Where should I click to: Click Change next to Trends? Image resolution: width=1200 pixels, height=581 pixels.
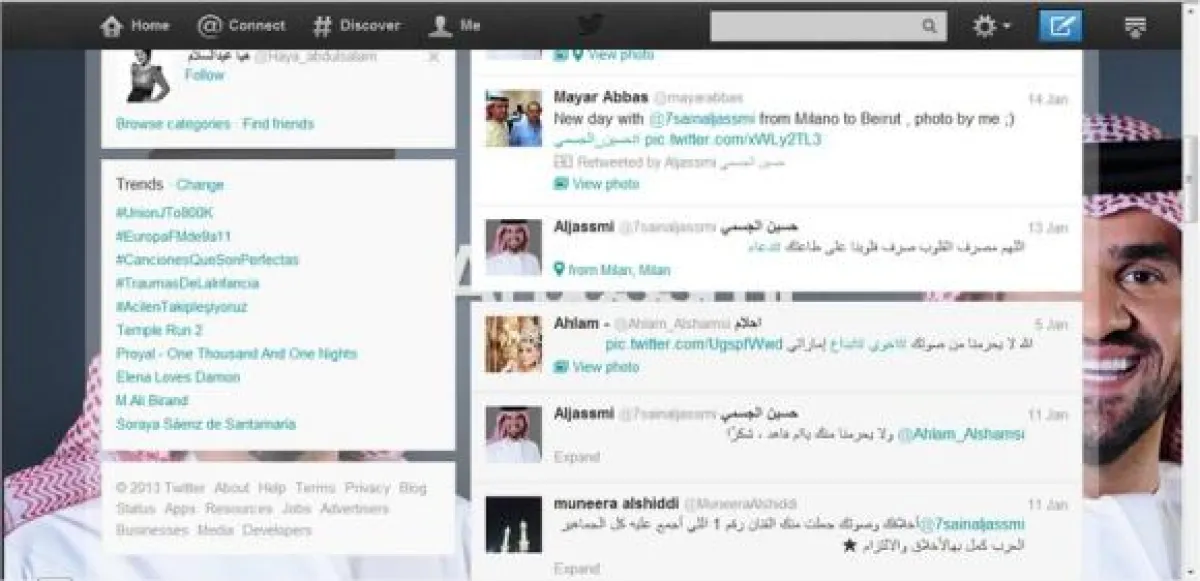pyautogui.click(x=200, y=185)
